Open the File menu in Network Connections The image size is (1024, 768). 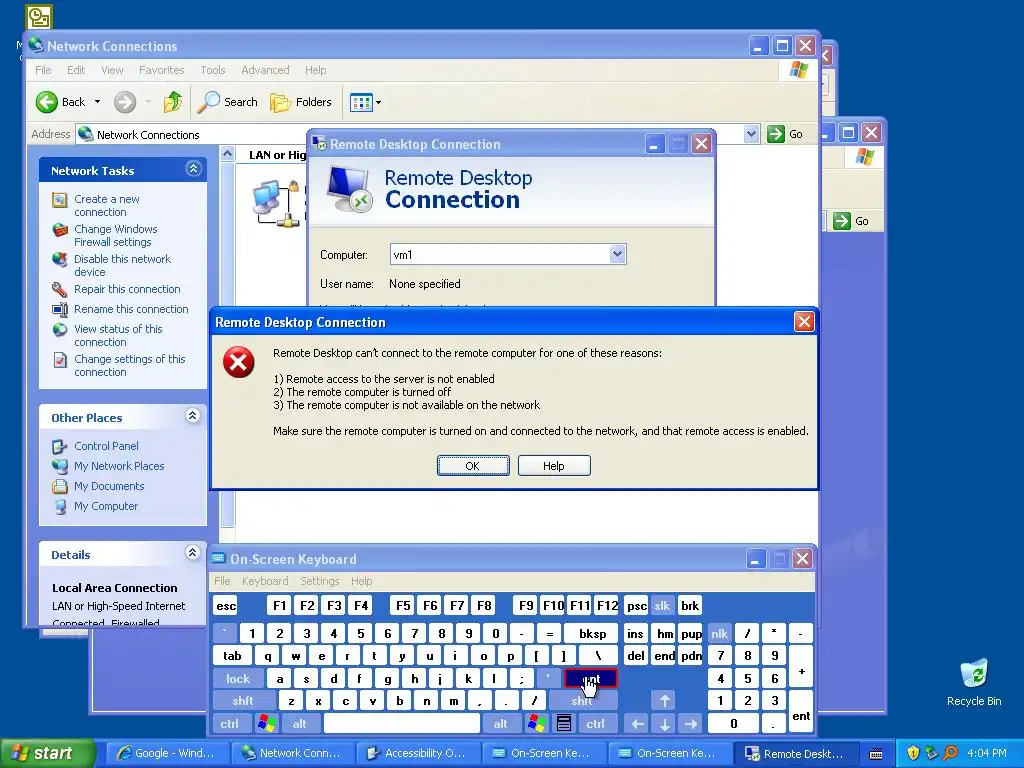(x=43, y=70)
